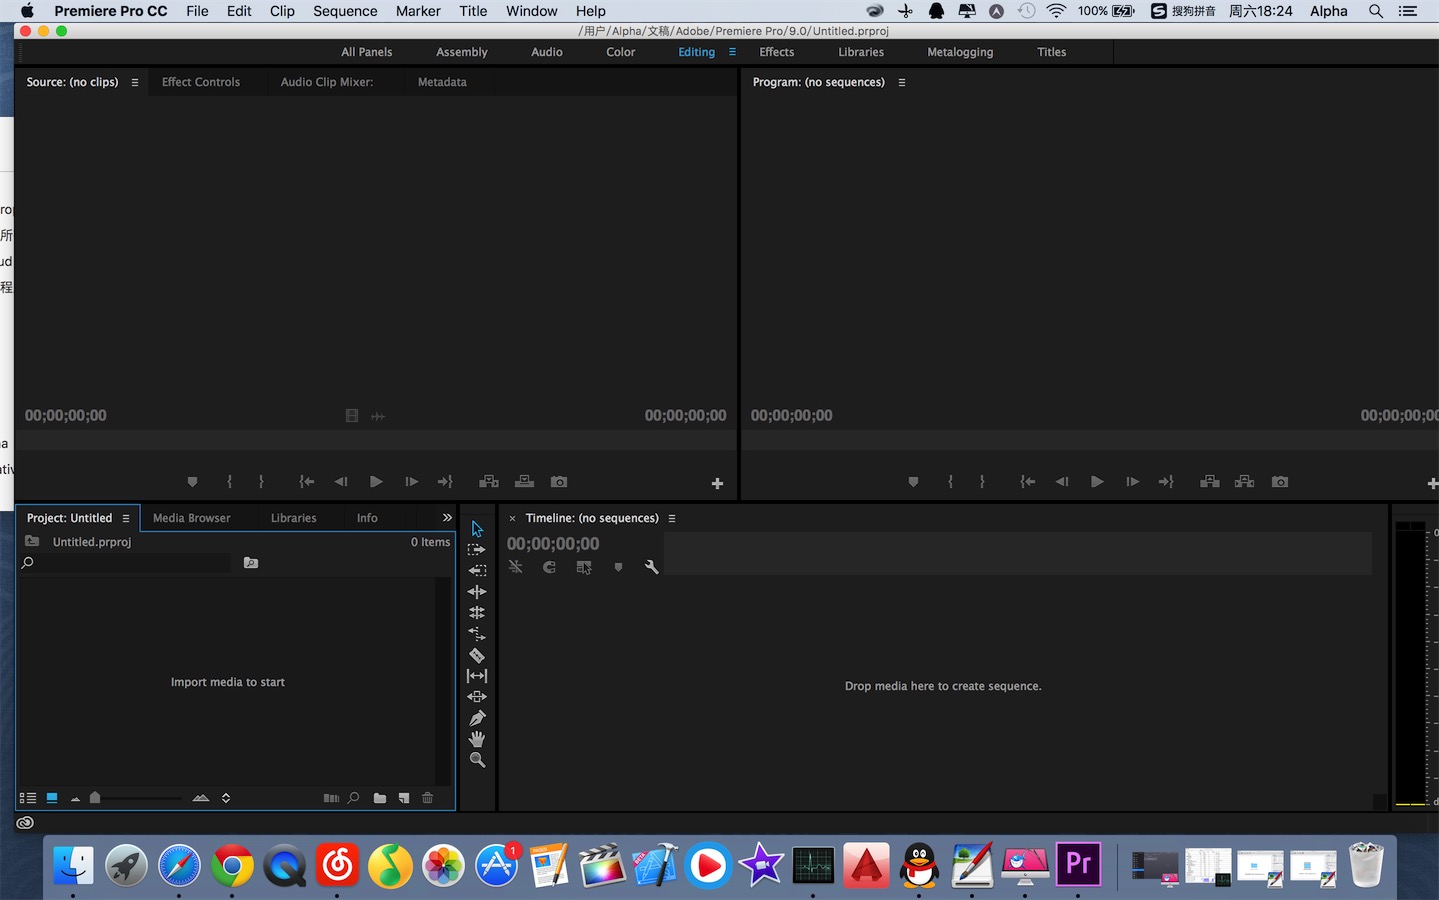Viewport: 1439px width, 900px height.
Task: Select the Rolling Edit tool
Action: point(477,613)
